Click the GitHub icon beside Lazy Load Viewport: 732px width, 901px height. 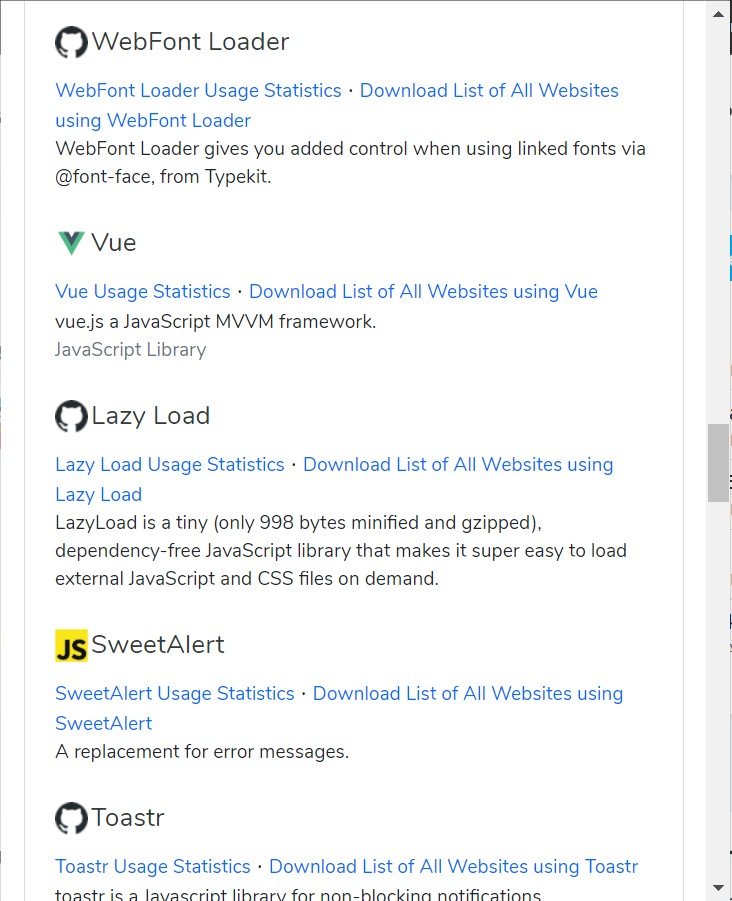(71, 416)
